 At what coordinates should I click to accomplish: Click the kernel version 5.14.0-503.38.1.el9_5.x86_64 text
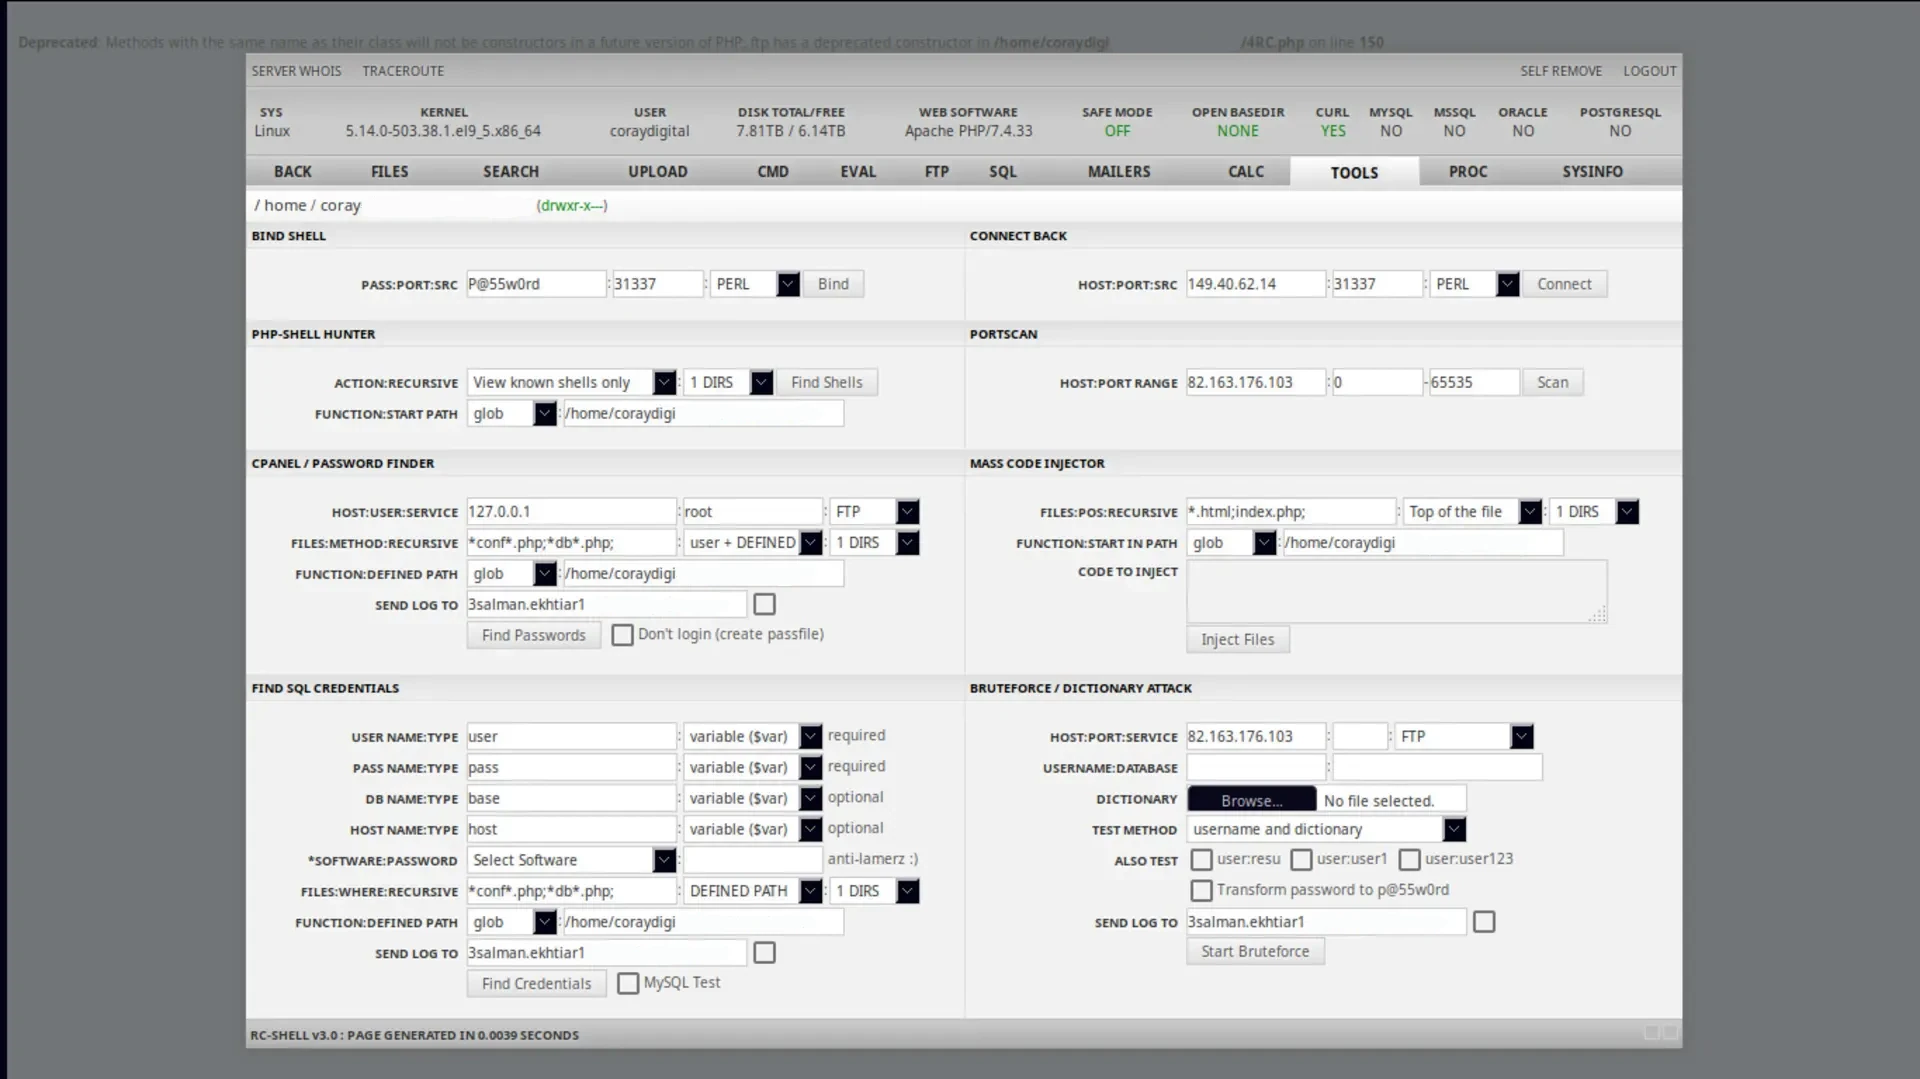point(443,131)
